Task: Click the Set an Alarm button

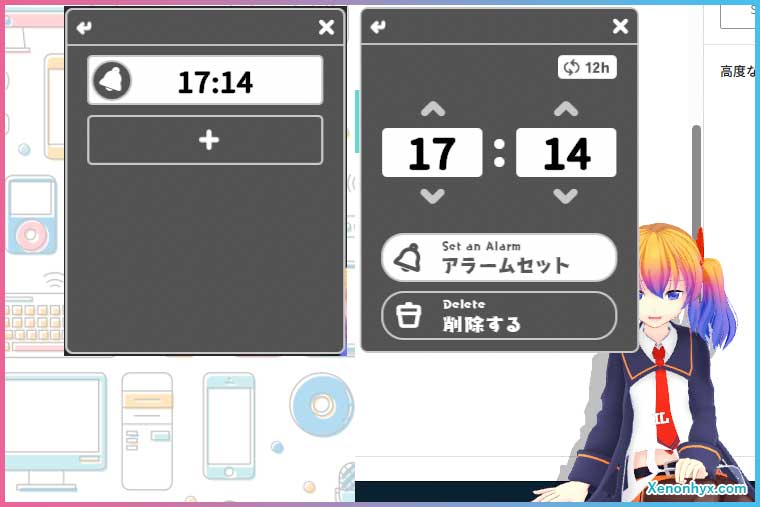Action: (499, 258)
